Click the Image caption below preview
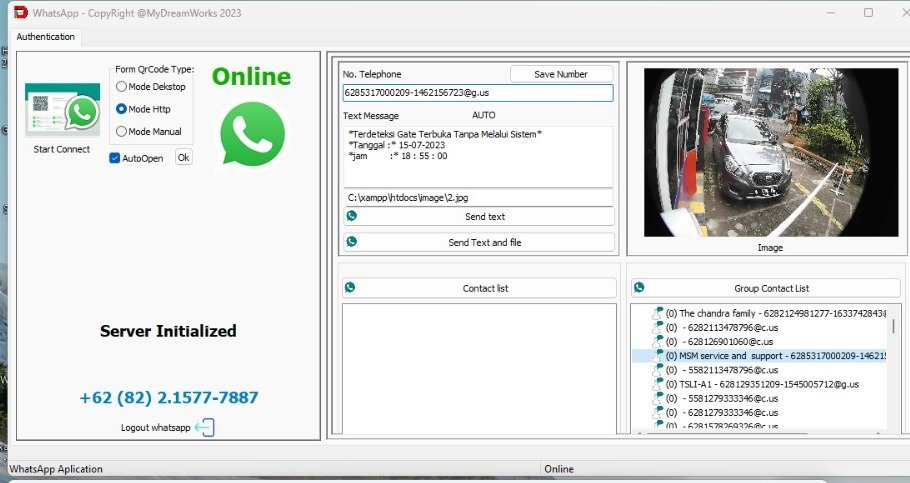Image resolution: width=910 pixels, height=483 pixels. point(770,247)
